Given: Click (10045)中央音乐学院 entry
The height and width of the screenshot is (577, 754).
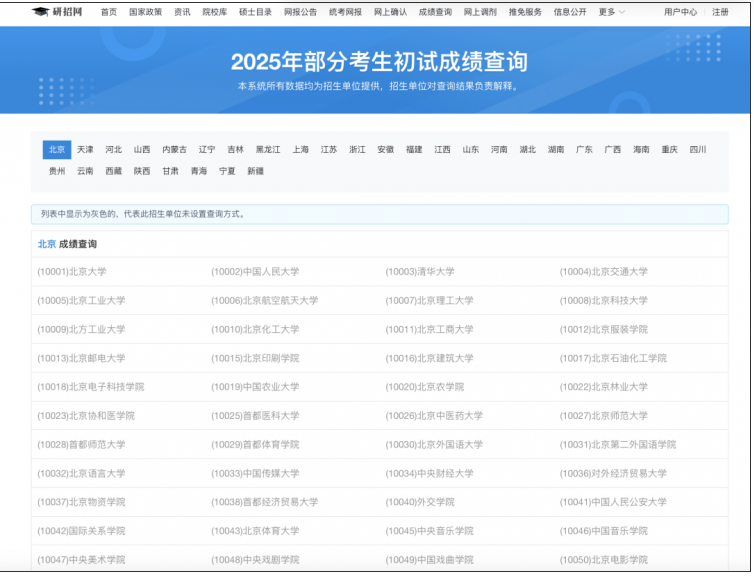Looking at the screenshot, I should (429, 531).
